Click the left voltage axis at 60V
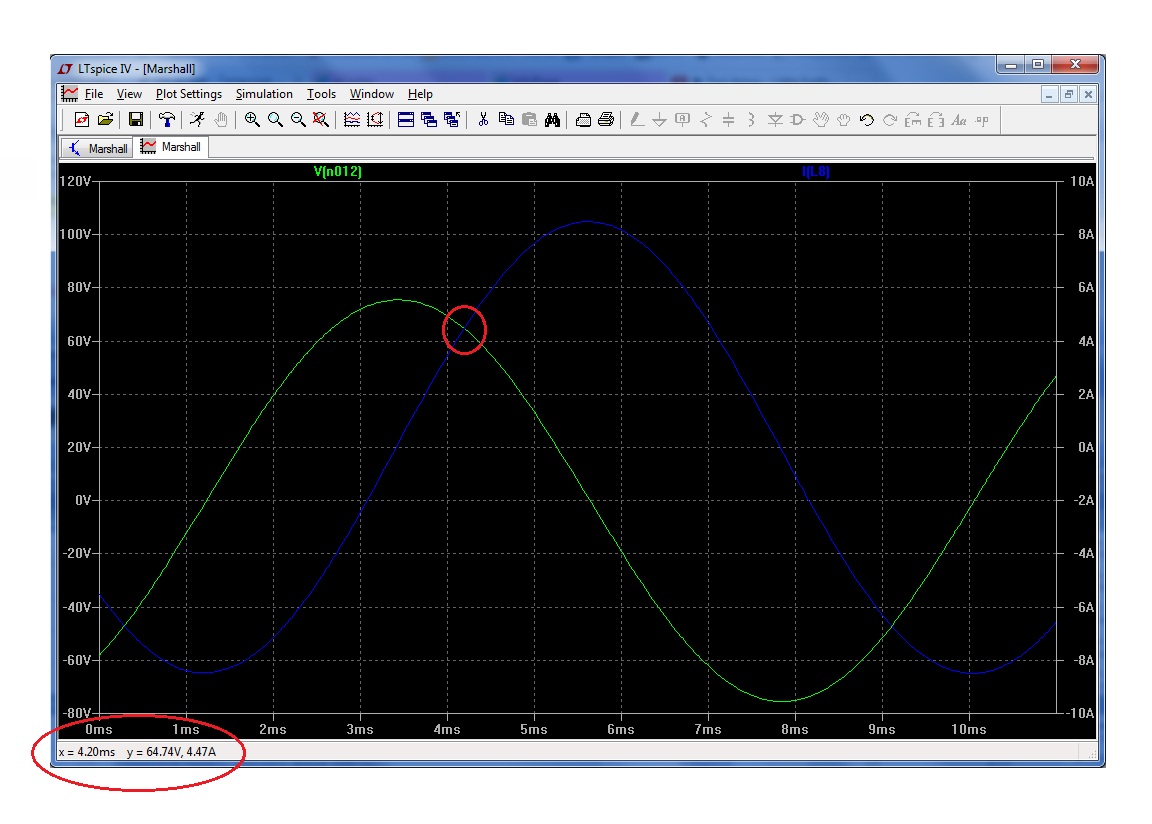The height and width of the screenshot is (824, 1152). click(x=77, y=341)
